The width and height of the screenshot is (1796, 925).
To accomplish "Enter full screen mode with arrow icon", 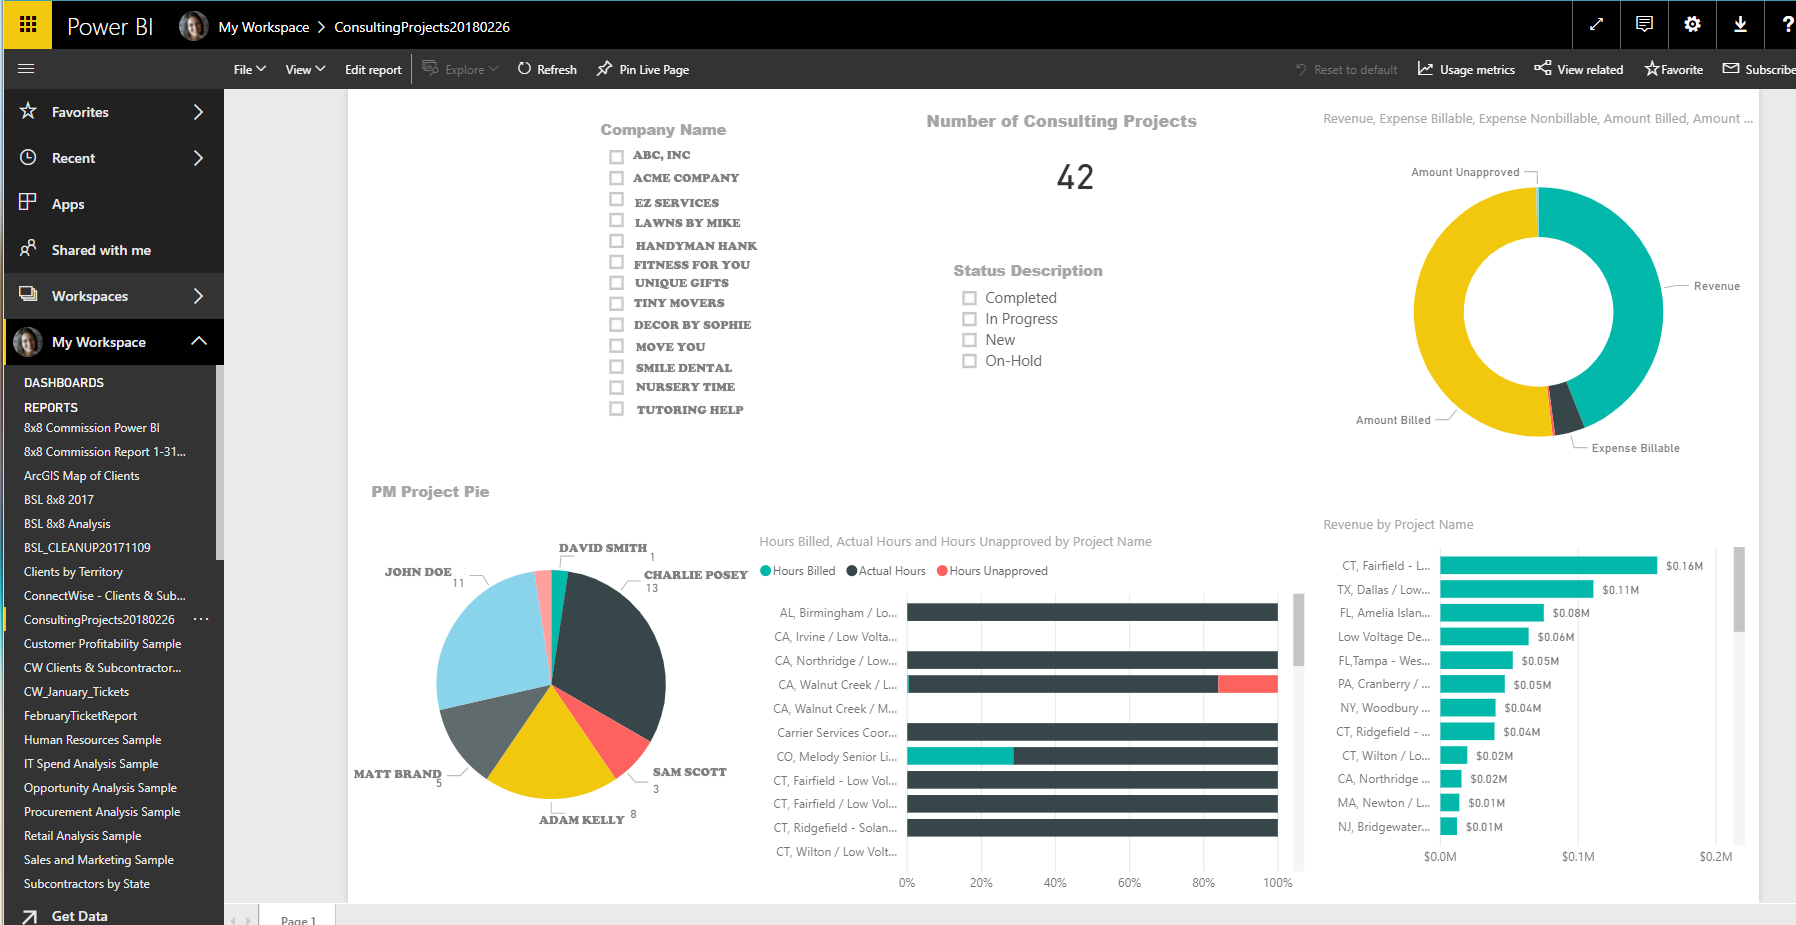I will [x=1596, y=25].
